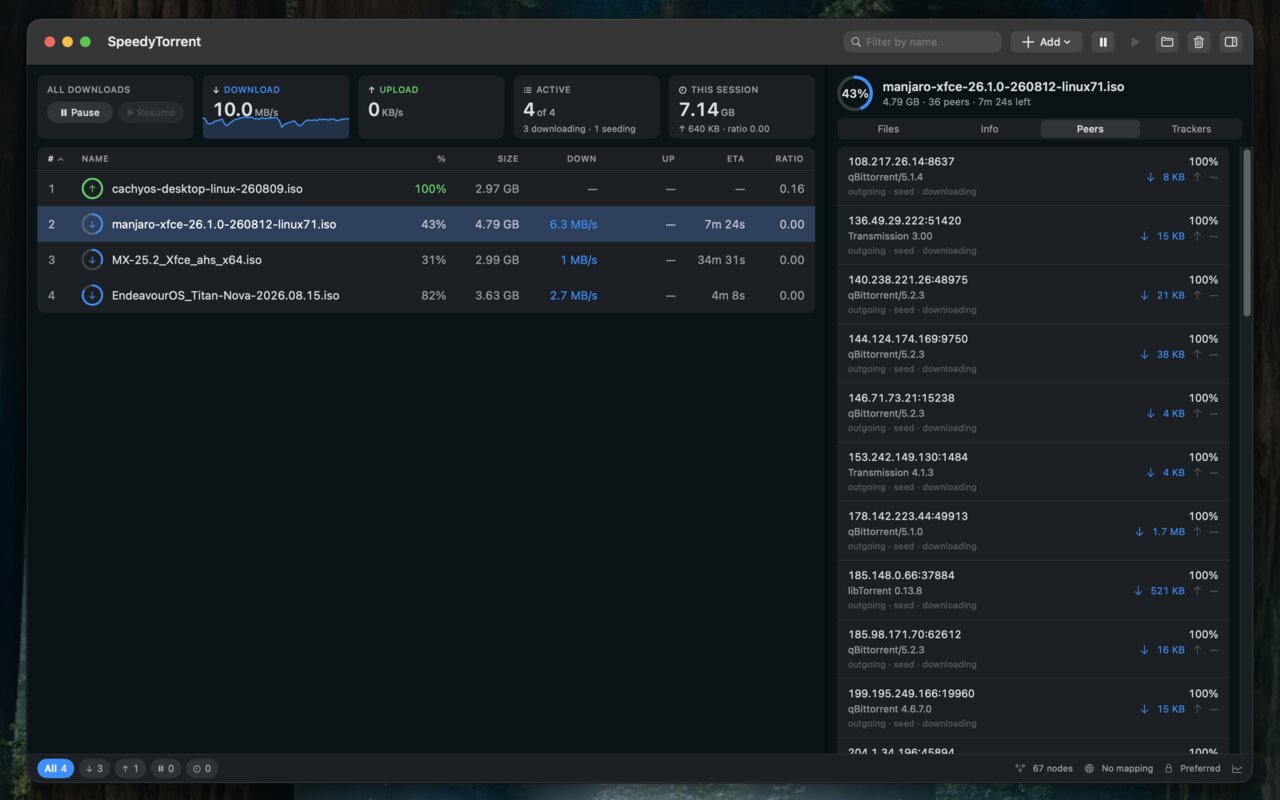Viewport: 1280px width, 800px height.
Task: Show all 4 torrents filter
Action: coord(56,769)
